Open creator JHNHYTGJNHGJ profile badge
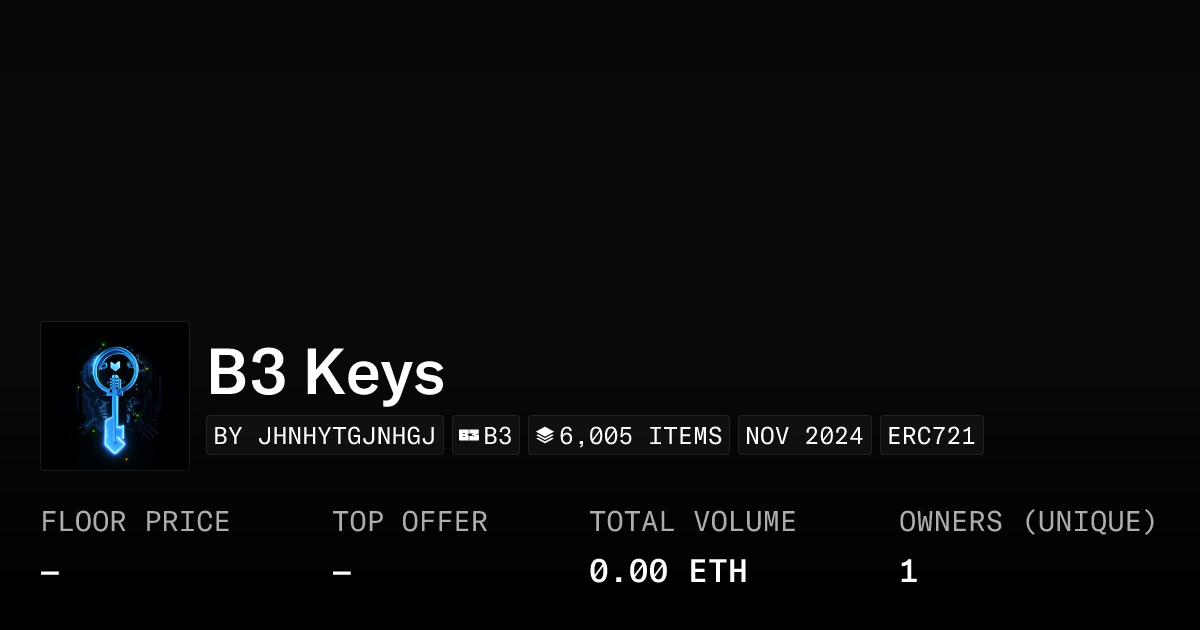This screenshot has height=630, width=1200. (325, 436)
